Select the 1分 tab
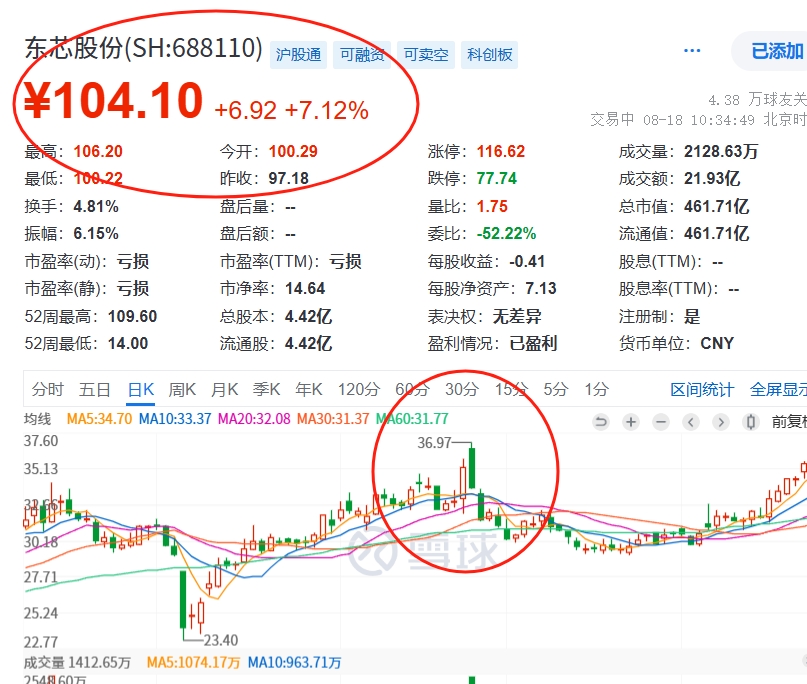This screenshot has height=684, width=807. (x=597, y=390)
